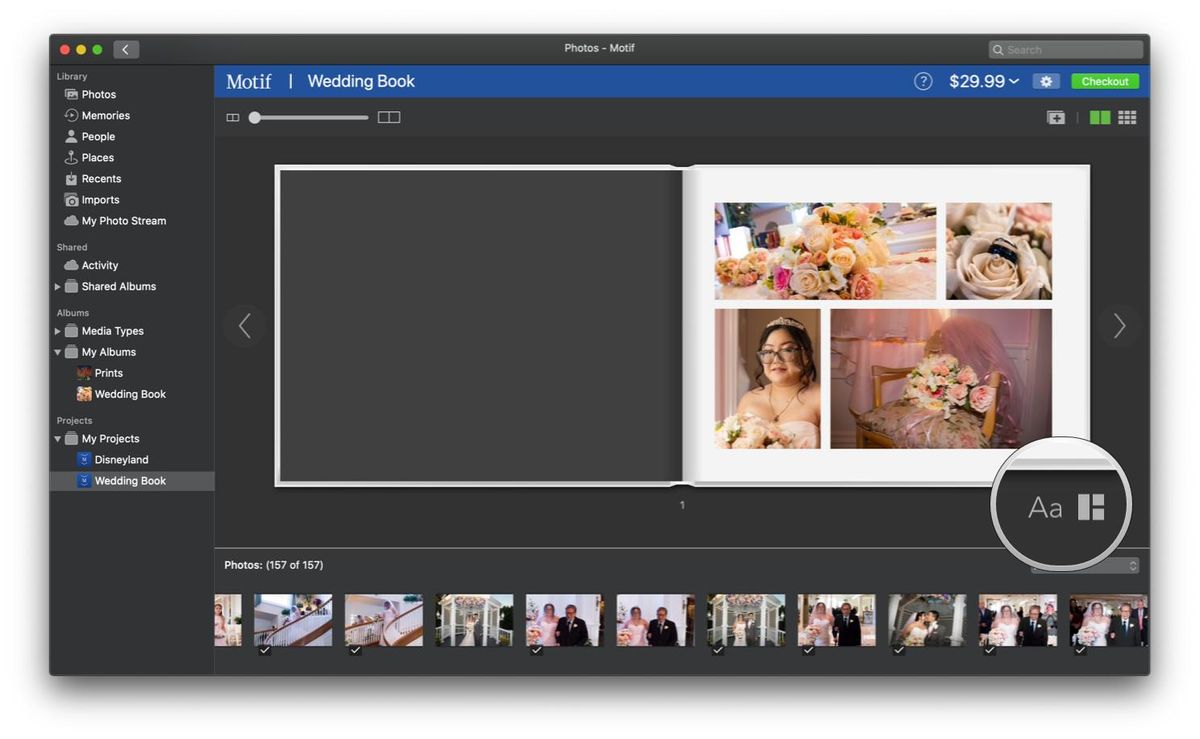Select the page layout icon beside Aa
This screenshot has height=739, width=1200.
point(1090,507)
